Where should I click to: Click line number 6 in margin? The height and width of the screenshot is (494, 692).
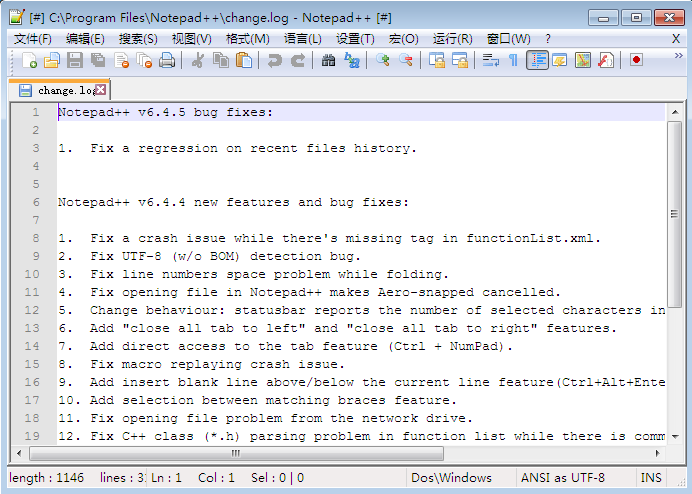coord(36,202)
